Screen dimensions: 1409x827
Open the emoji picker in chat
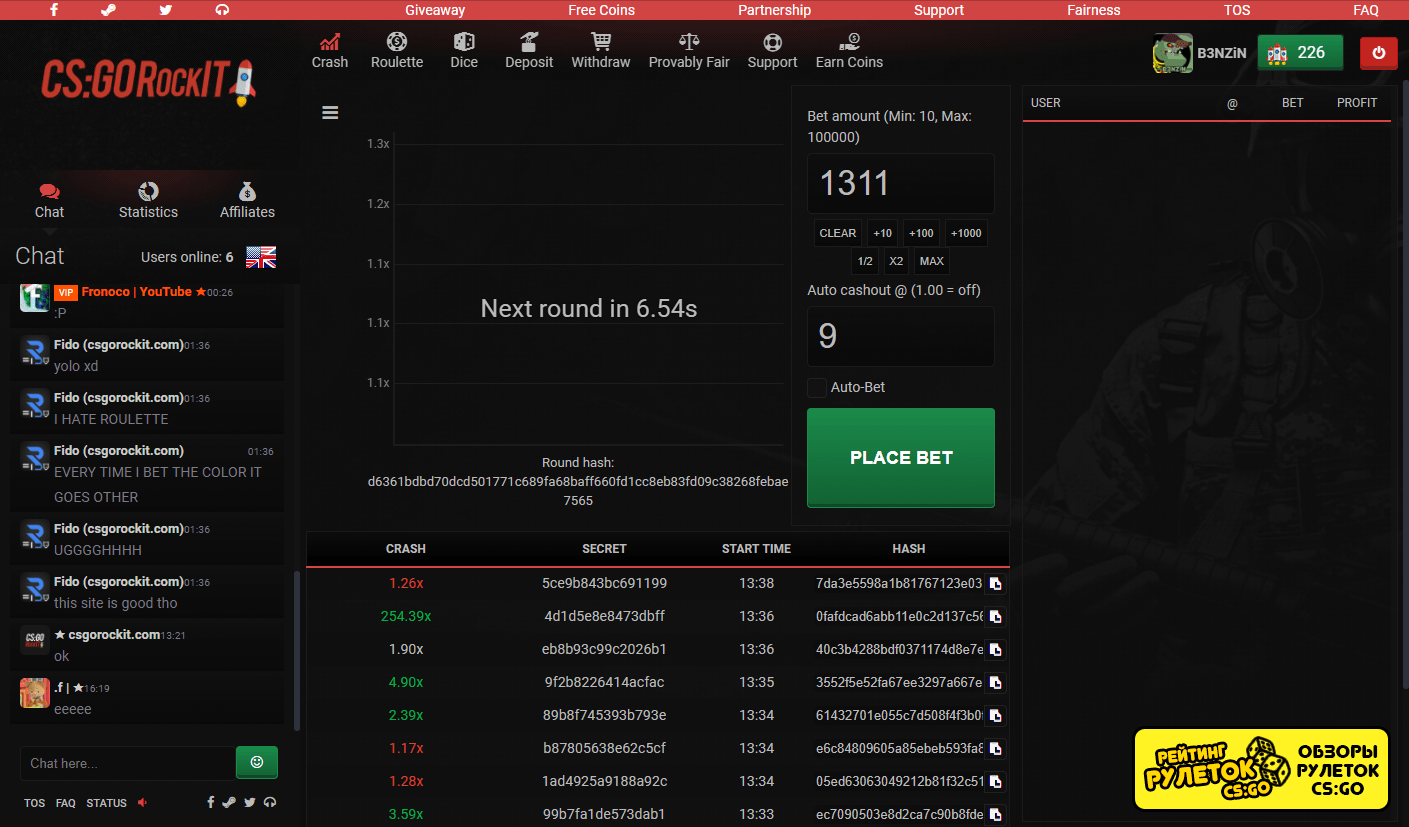coord(257,762)
